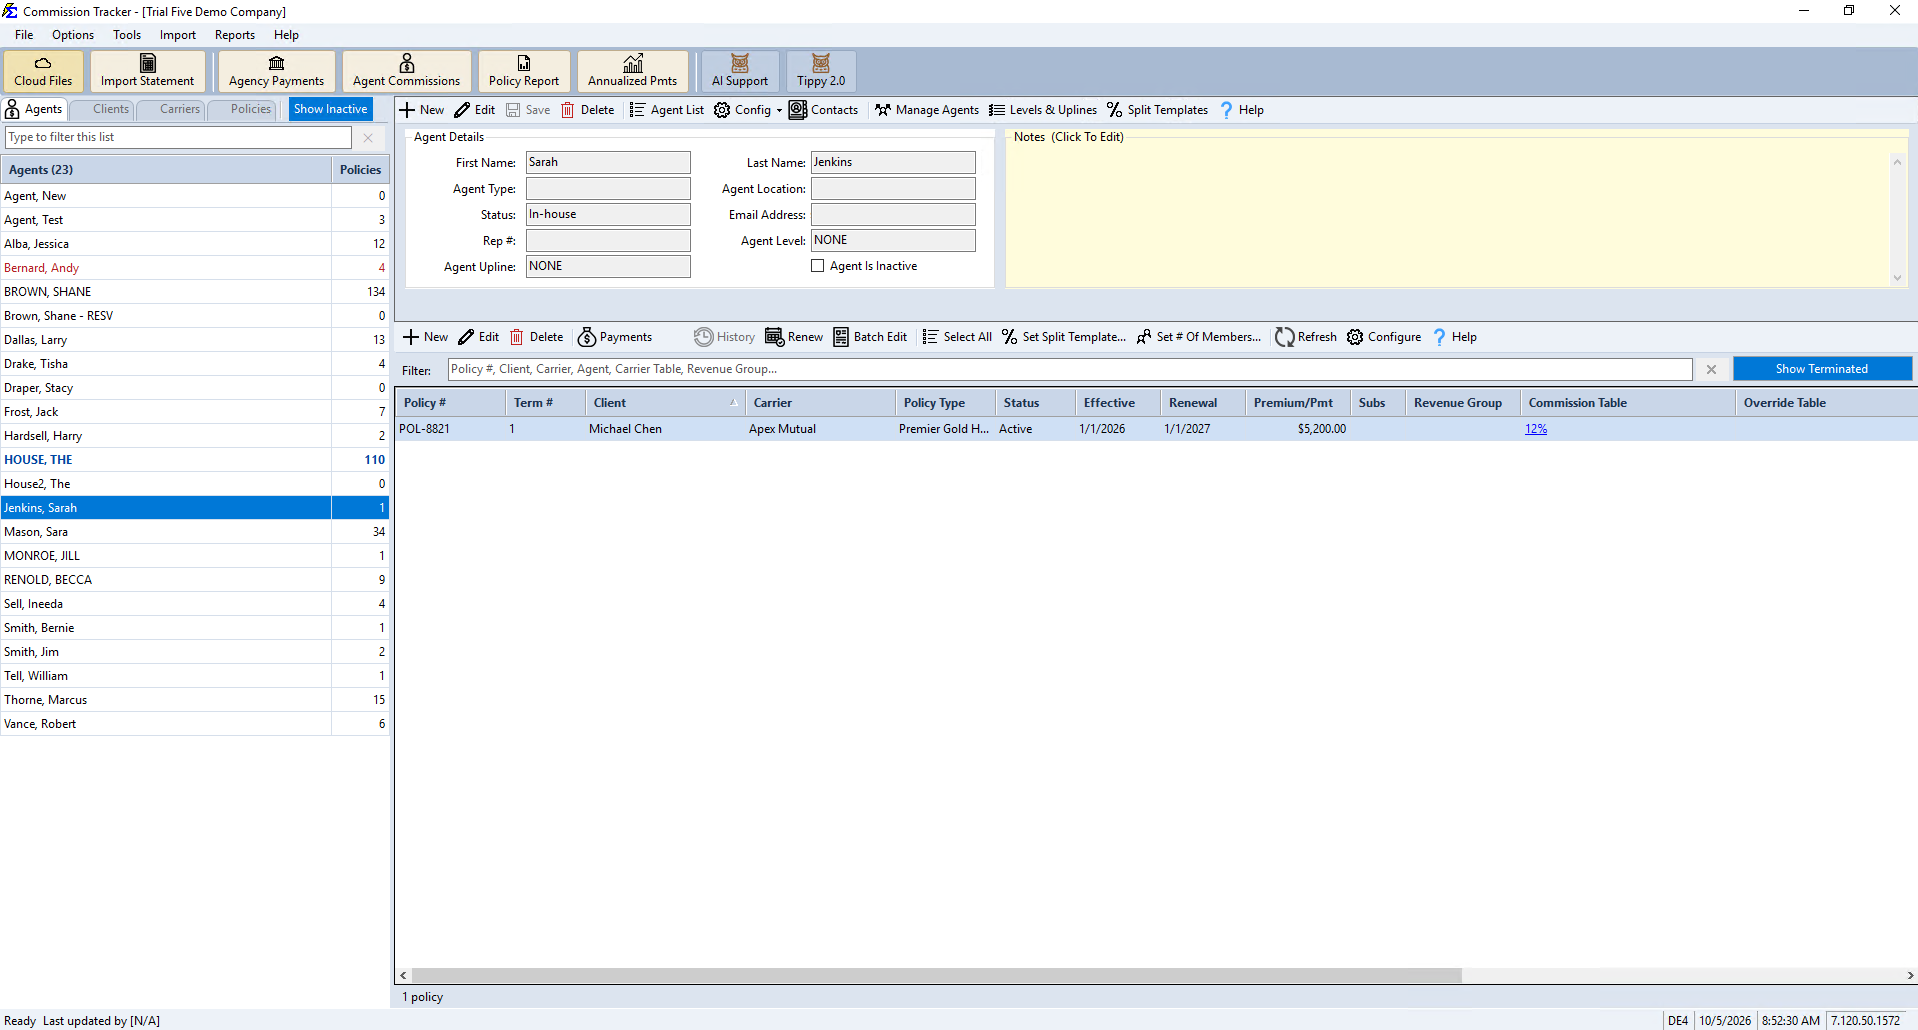Refresh the policy list
The height and width of the screenshot is (1030, 1918).
click(x=1306, y=337)
